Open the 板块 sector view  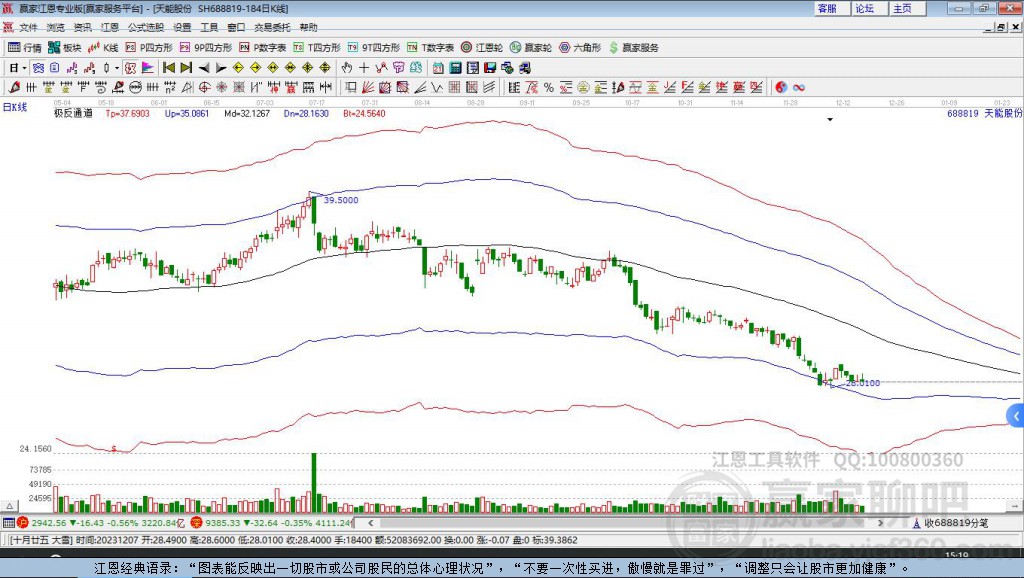click(x=65, y=48)
